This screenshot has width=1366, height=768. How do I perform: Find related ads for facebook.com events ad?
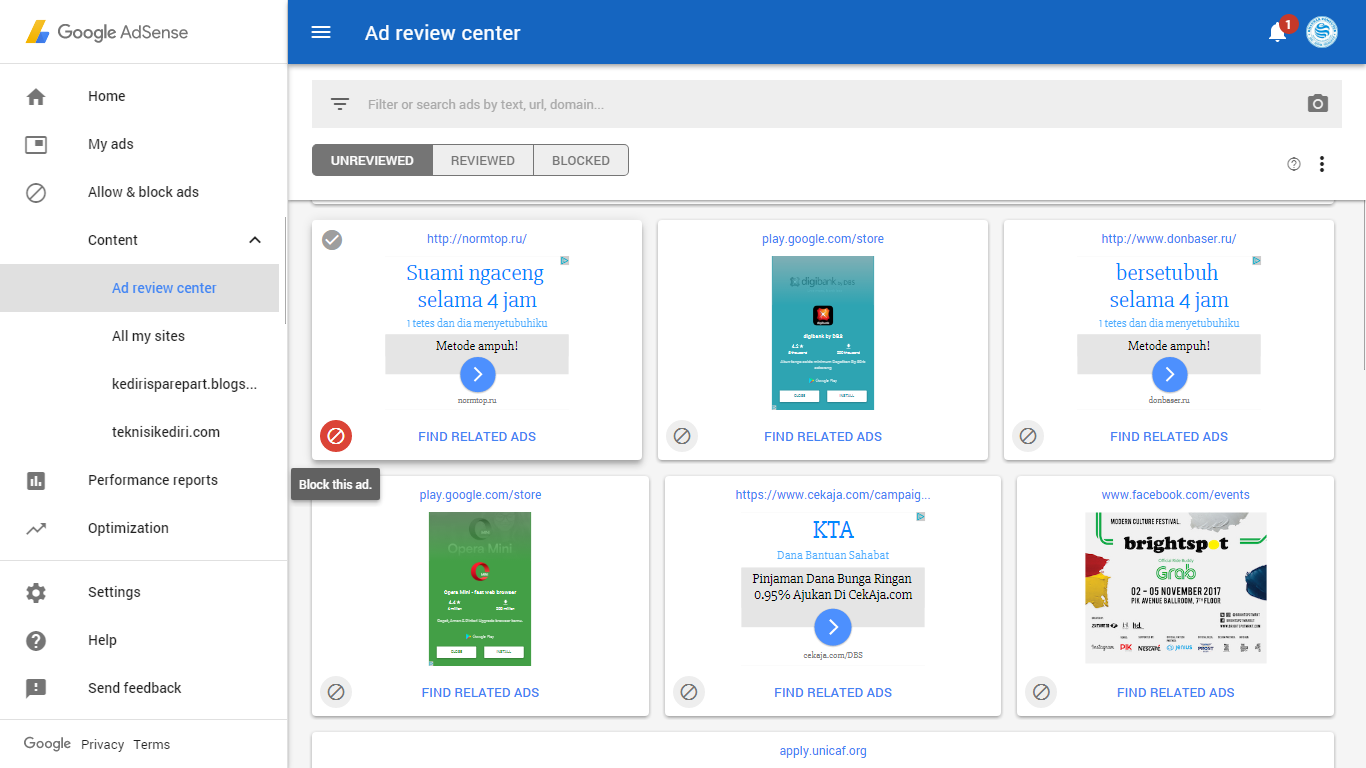pyautogui.click(x=1176, y=692)
